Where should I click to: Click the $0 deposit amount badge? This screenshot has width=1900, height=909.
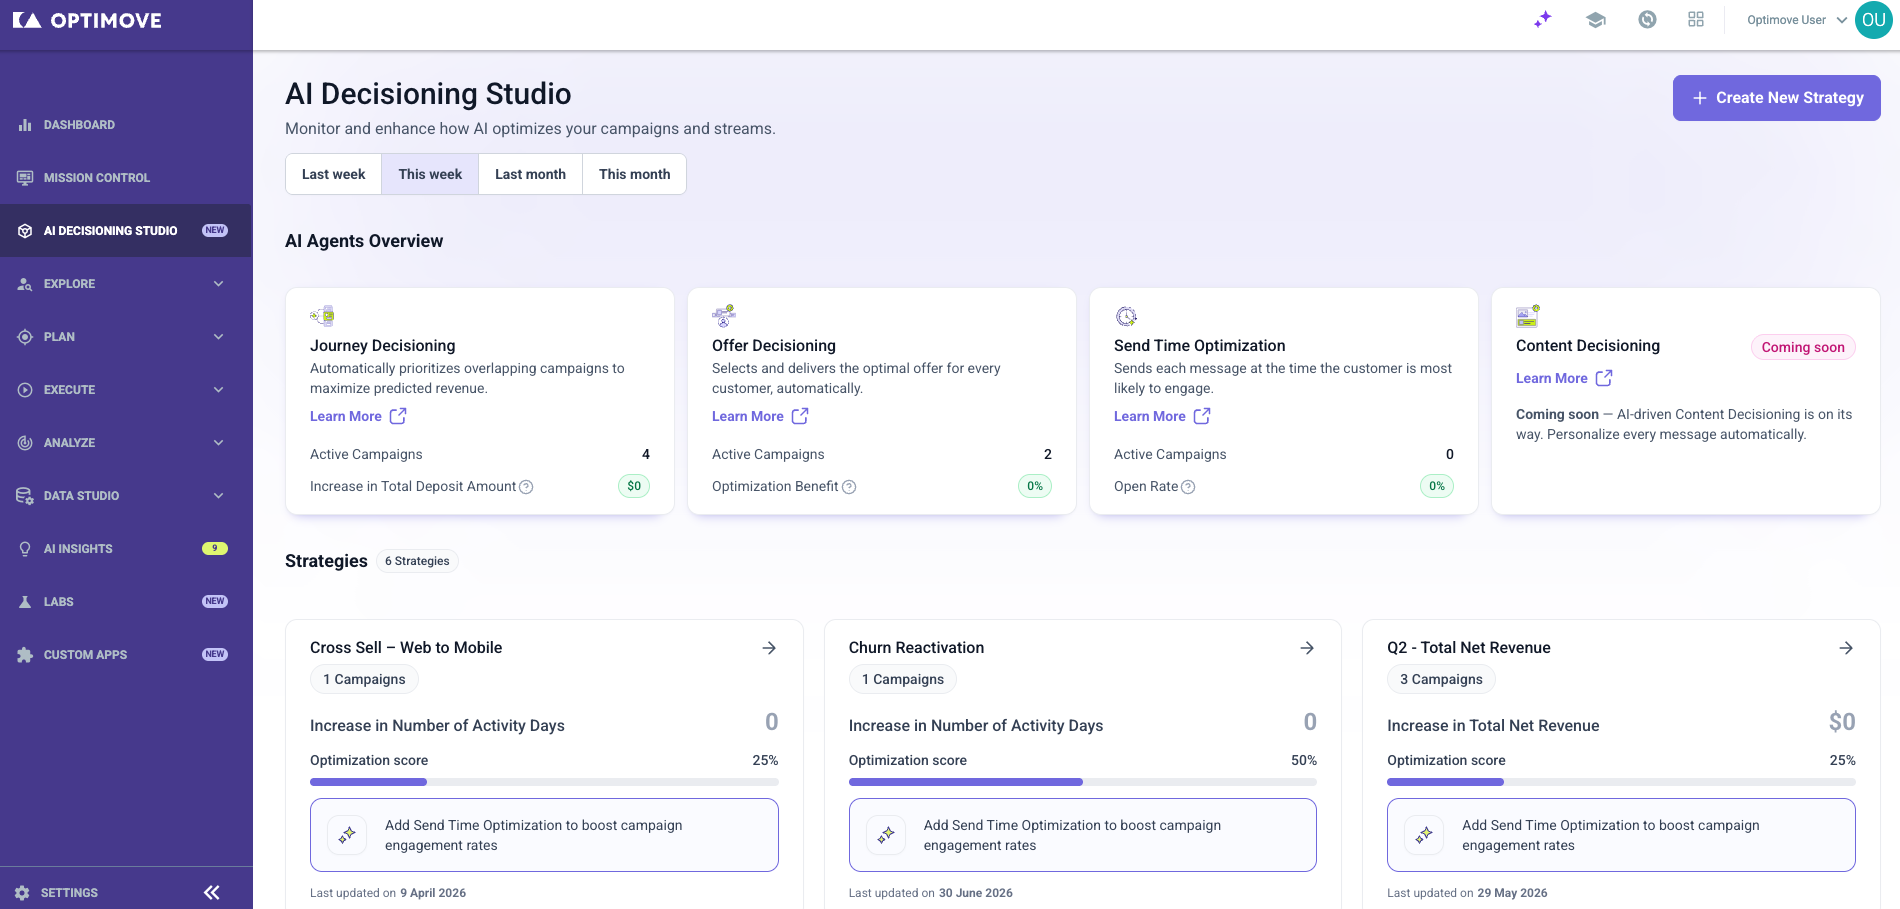point(634,486)
